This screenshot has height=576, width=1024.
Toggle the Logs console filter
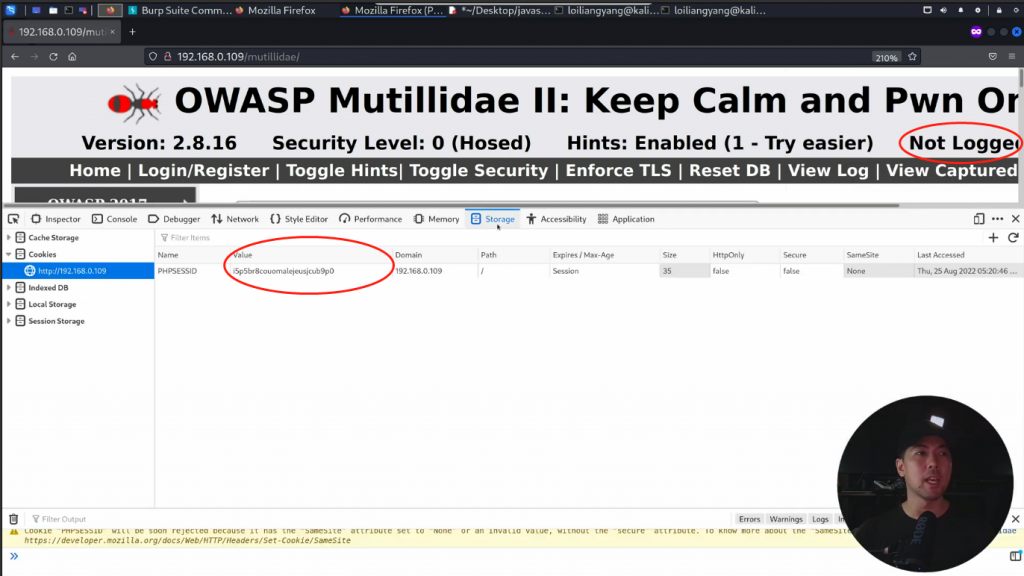point(820,519)
